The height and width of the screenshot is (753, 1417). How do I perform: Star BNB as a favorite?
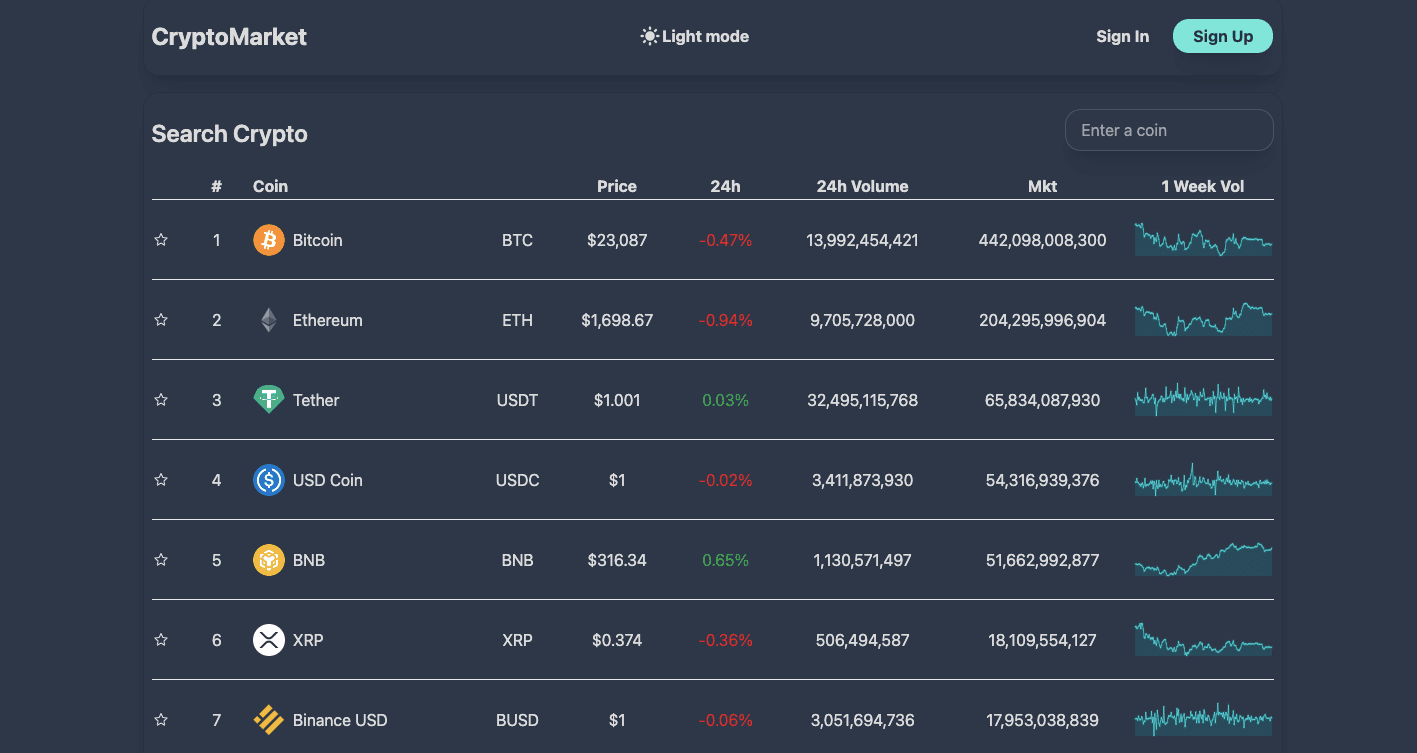tap(161, 560)
